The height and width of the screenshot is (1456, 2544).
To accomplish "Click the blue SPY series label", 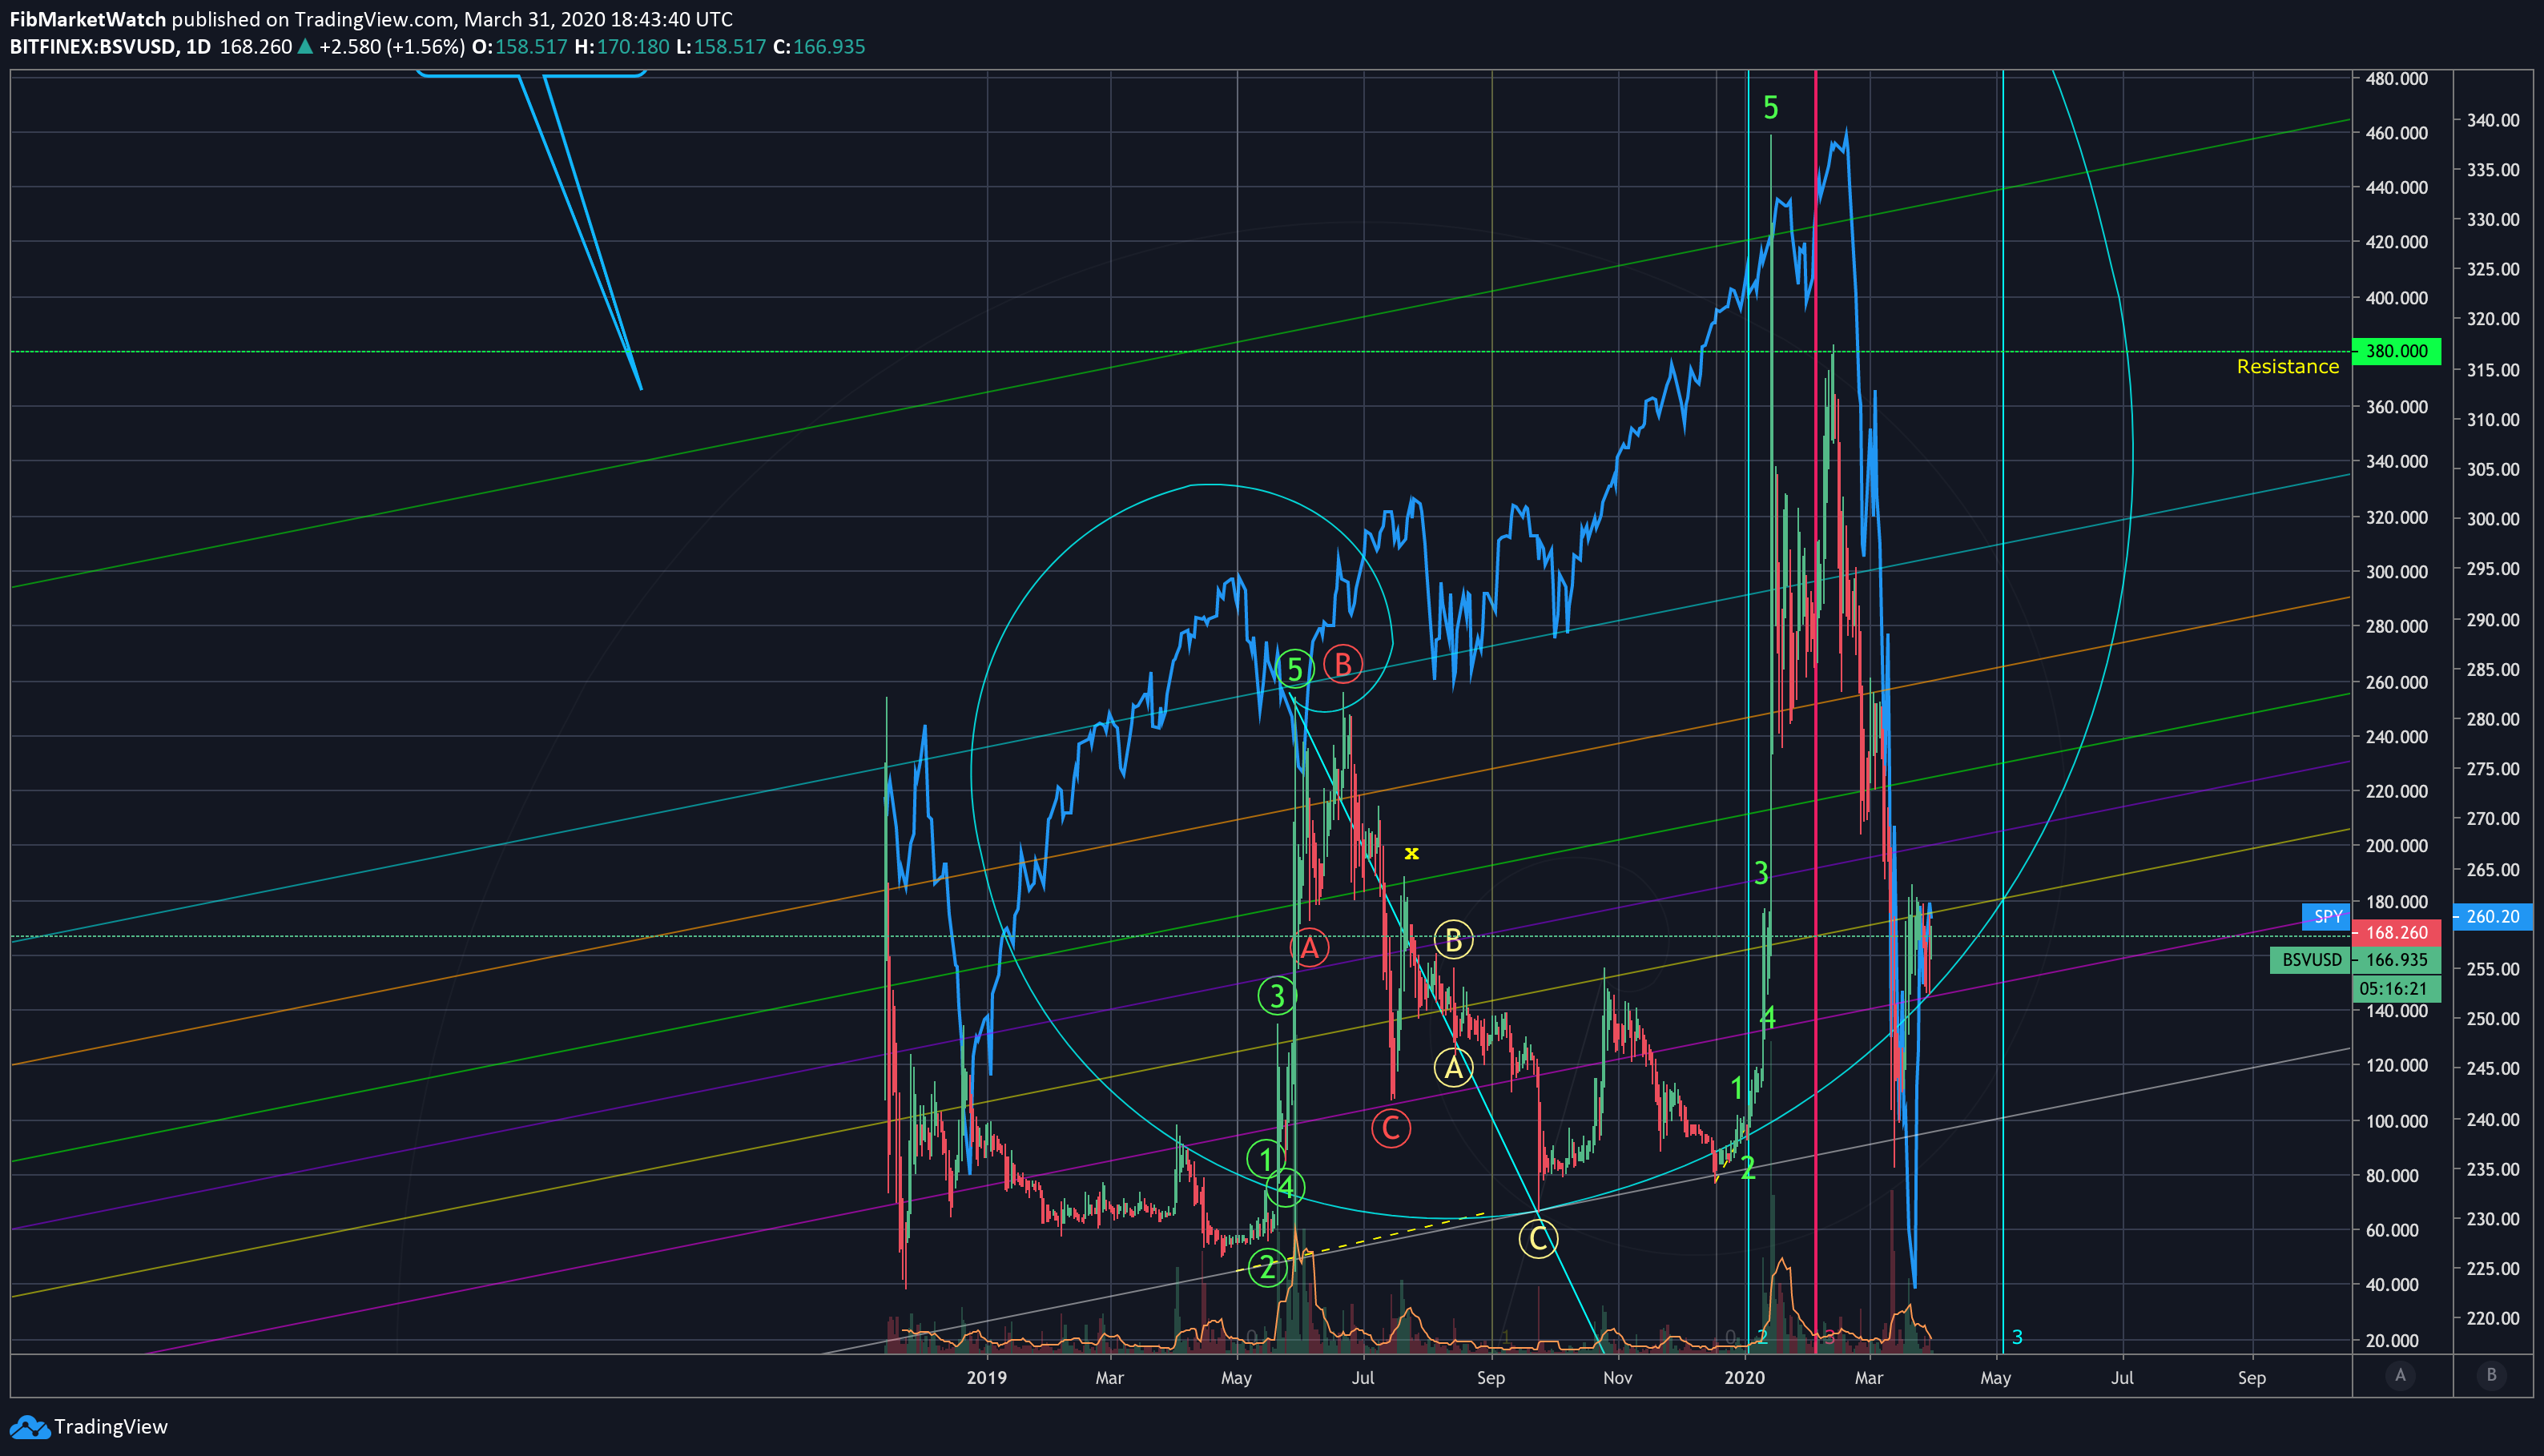I will click(2326, 916).
